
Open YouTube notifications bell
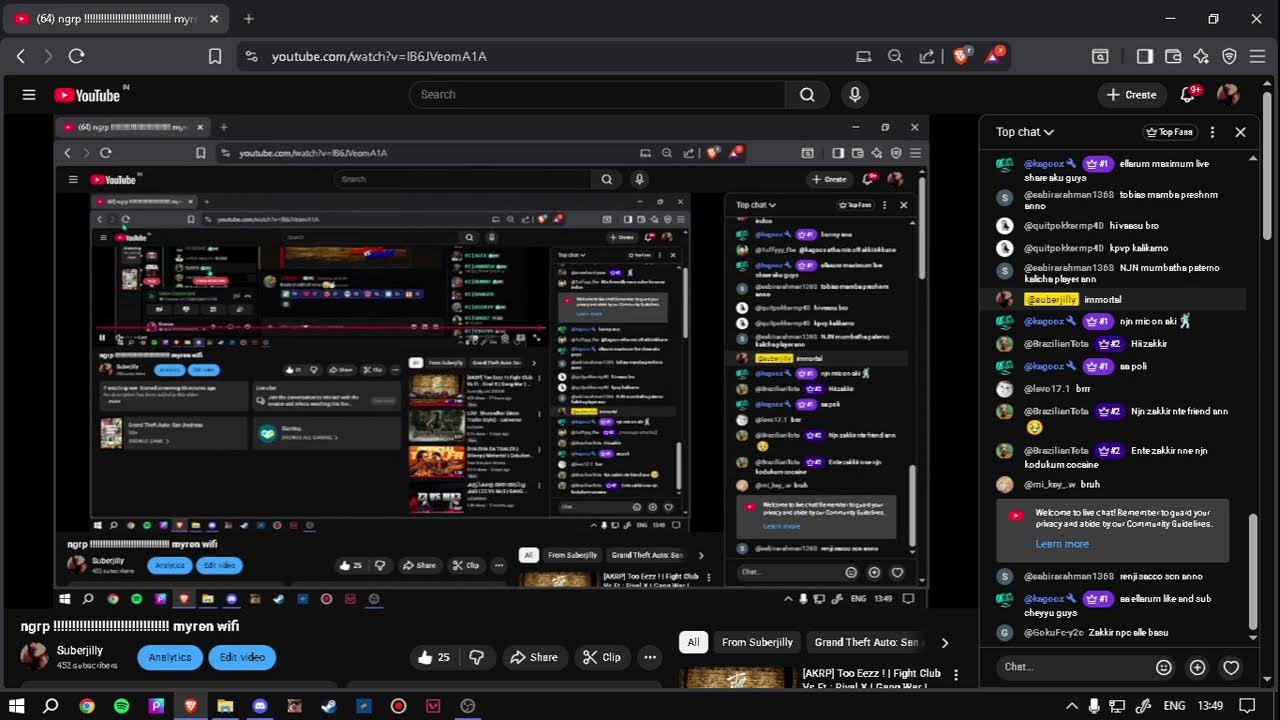pyautogui.click(x=1188, y=95)
